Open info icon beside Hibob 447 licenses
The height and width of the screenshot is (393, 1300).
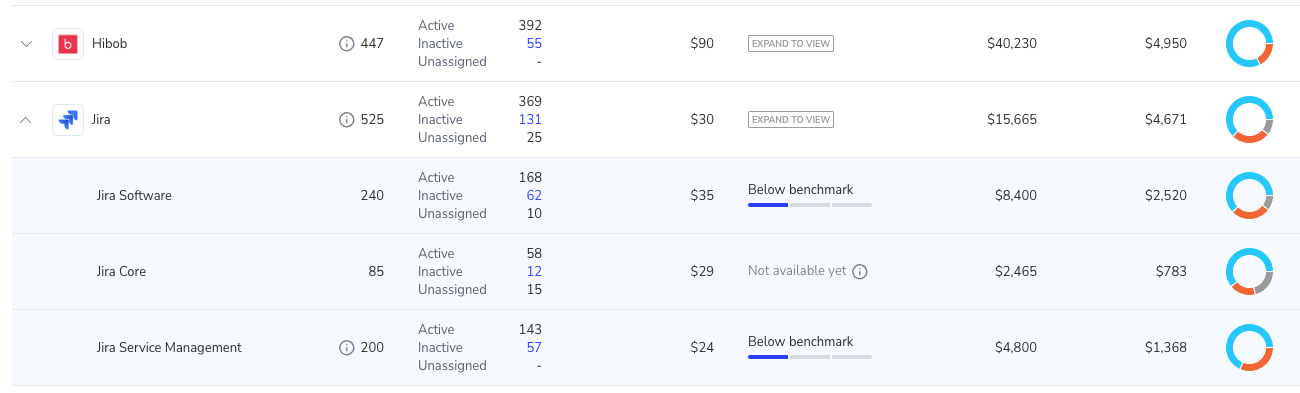coord(347,44)
